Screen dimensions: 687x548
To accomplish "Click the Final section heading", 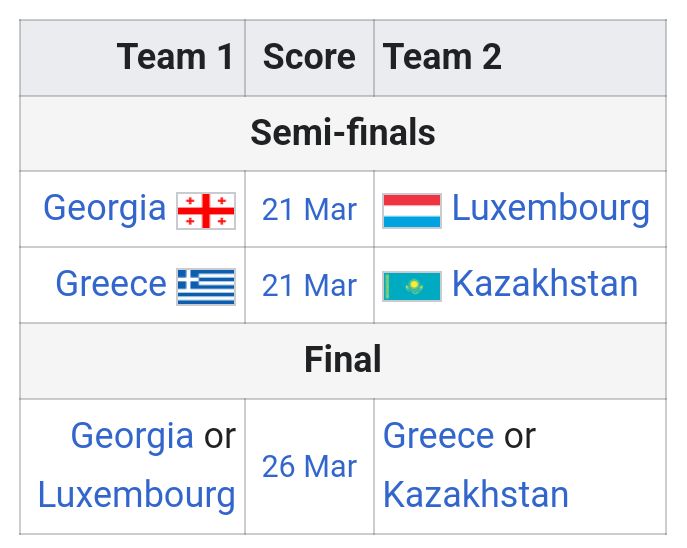I will click(343, 361).
